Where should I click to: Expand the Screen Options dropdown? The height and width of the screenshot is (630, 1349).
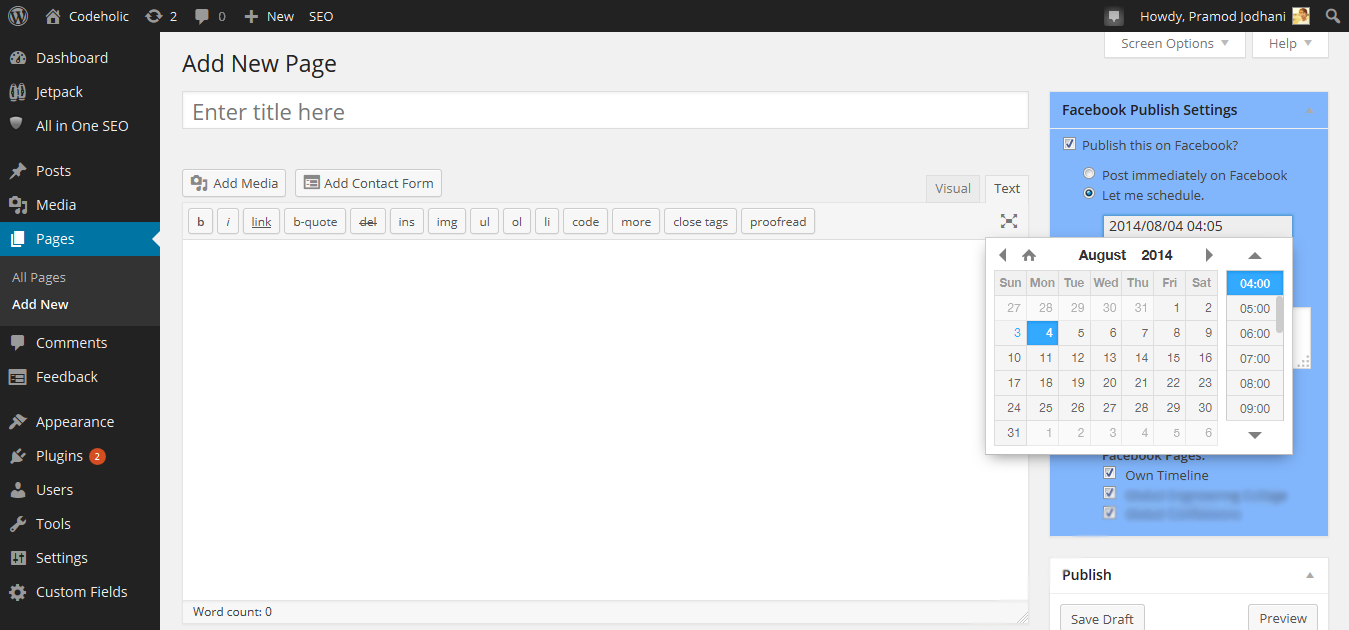[x=1175, y=43]
